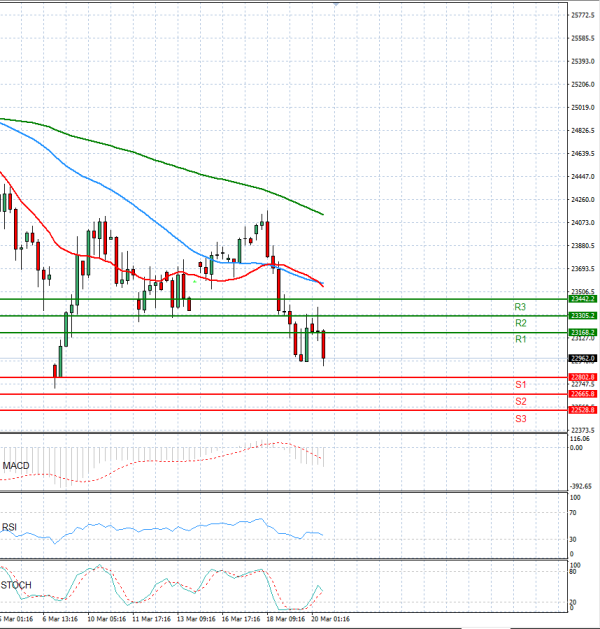This screenshot has height=629, width=600.
Task: Click the 10 Mar 05:16 time axis label
Action: [107, 620]
